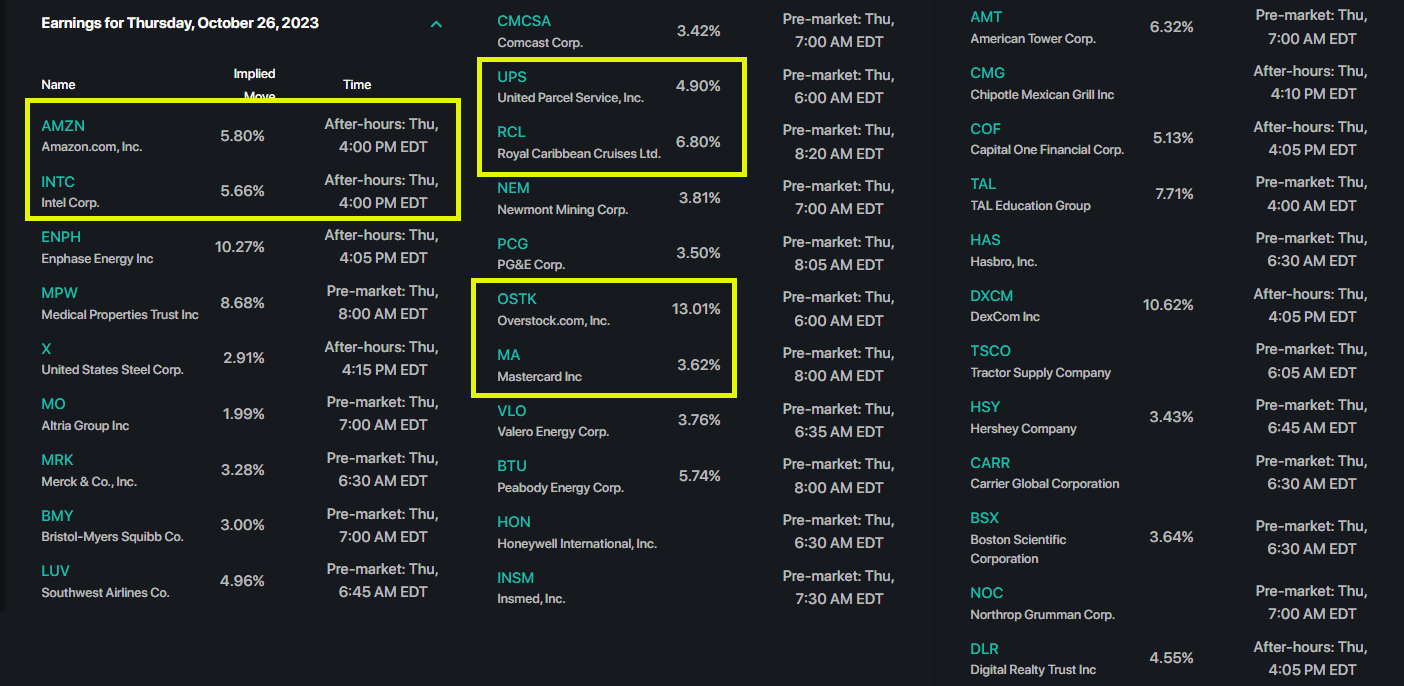Open the NEM Newmont Mining ticker
Screen dimensions: 1404x686
point(513,188)
